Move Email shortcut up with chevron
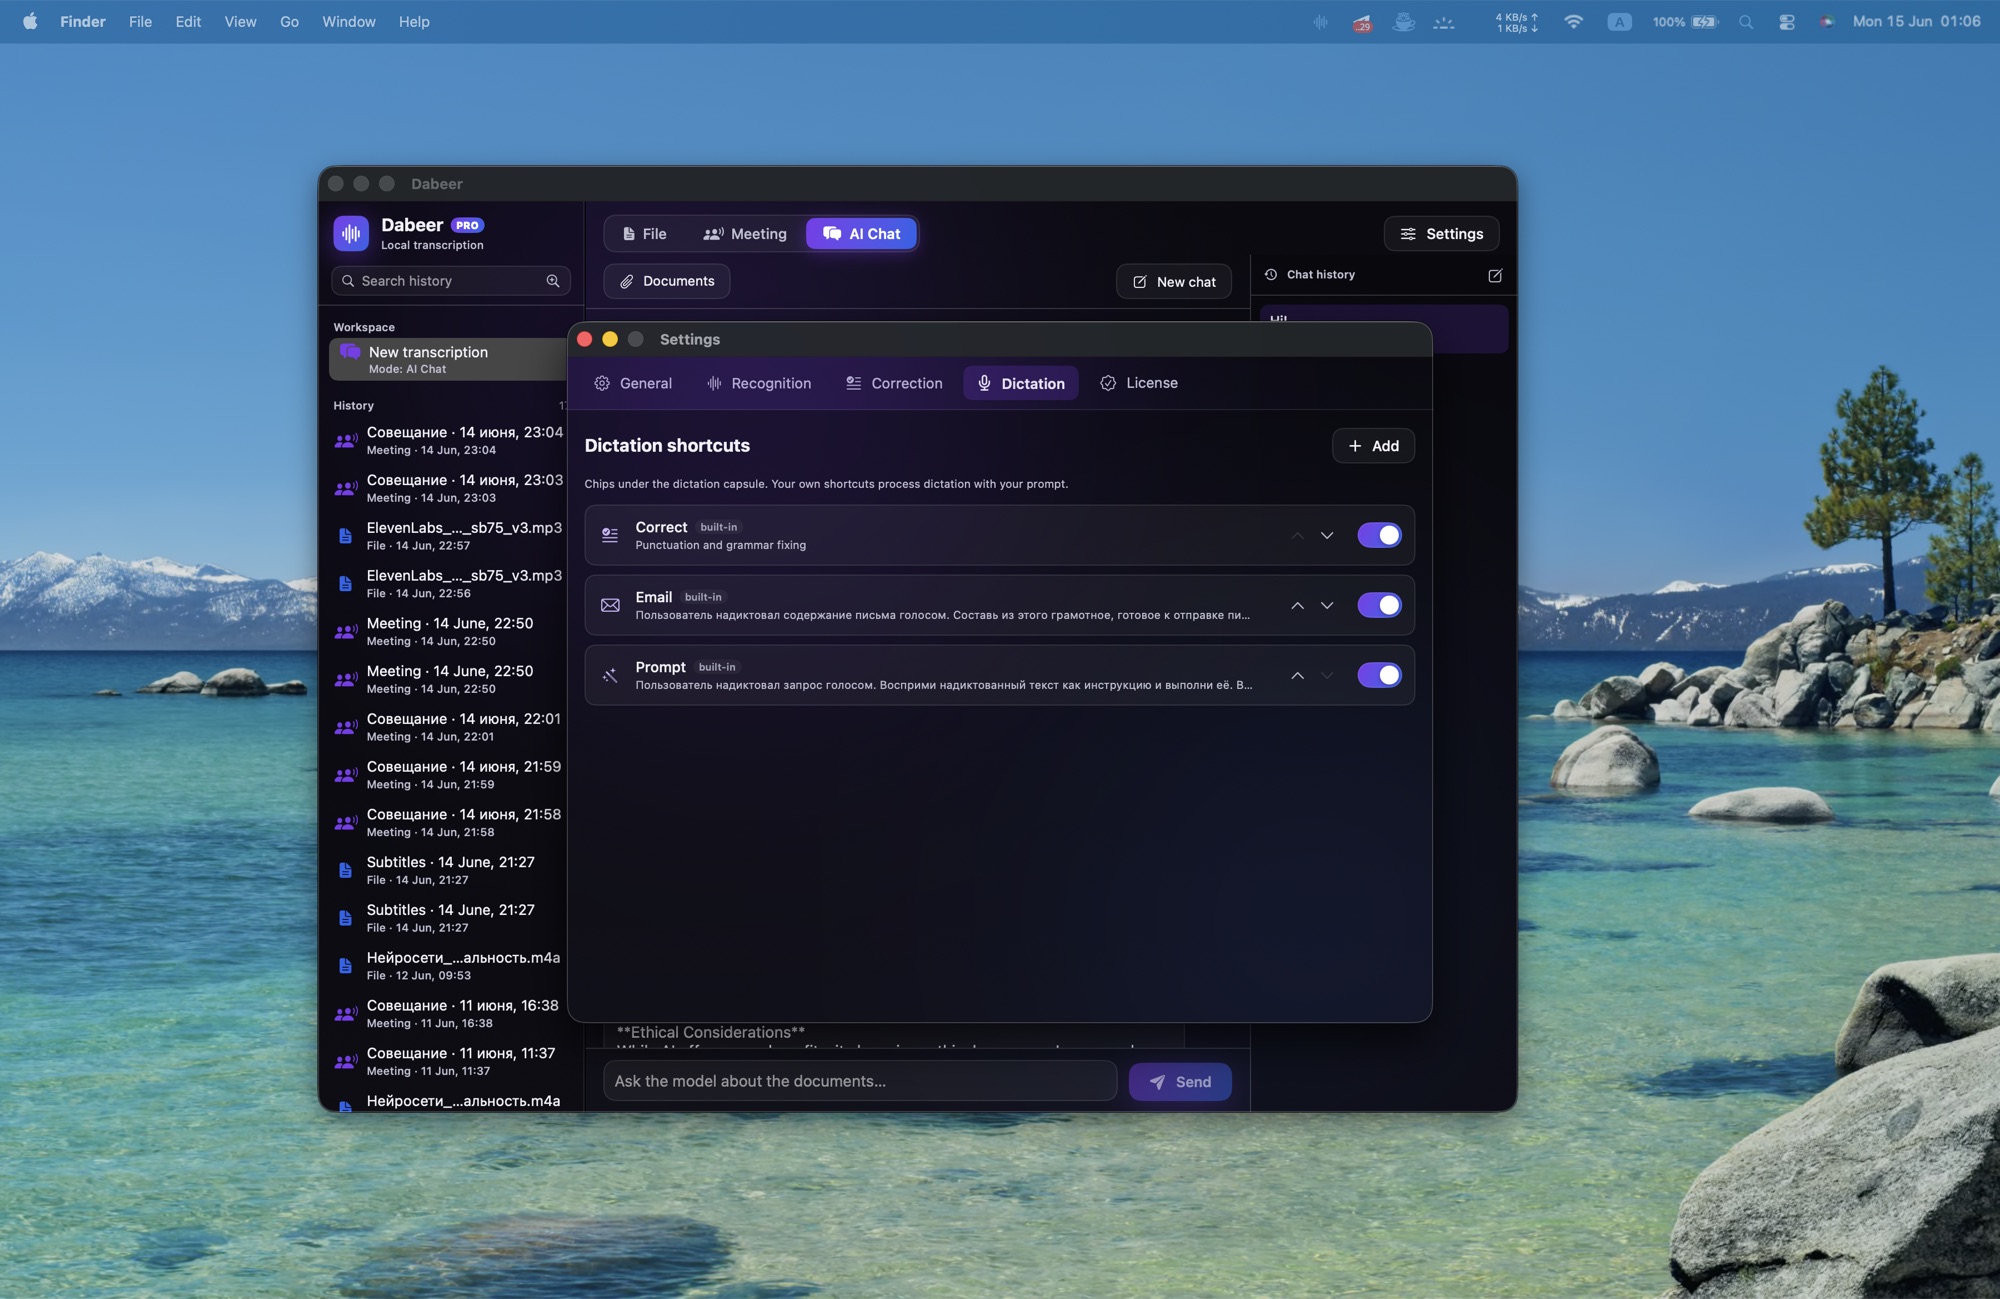 pos(1297,605)
